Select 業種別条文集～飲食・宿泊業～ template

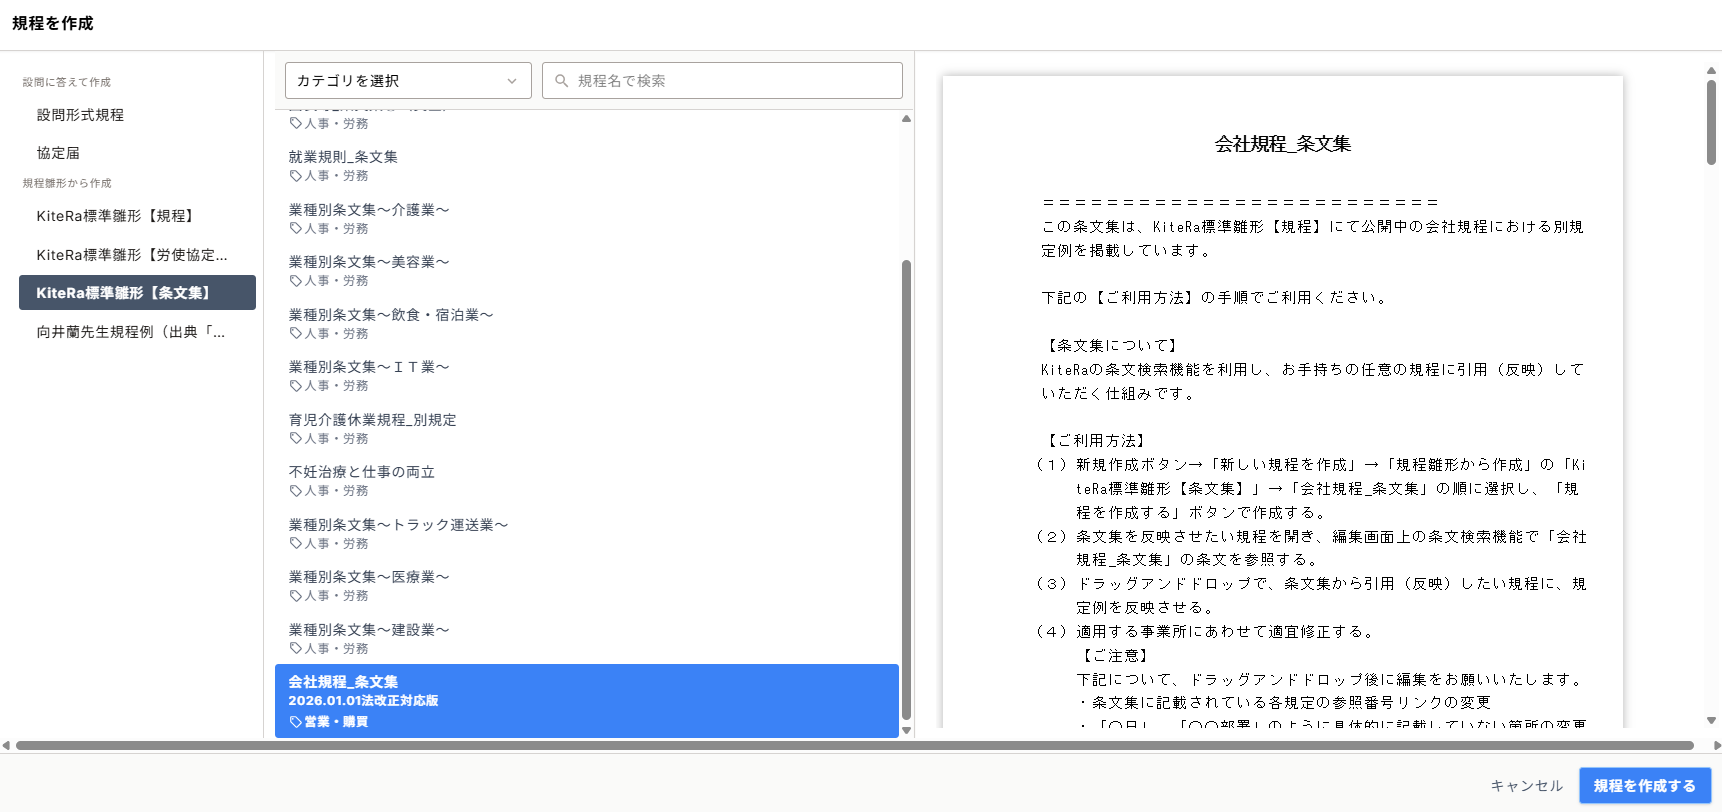[587, 323]
